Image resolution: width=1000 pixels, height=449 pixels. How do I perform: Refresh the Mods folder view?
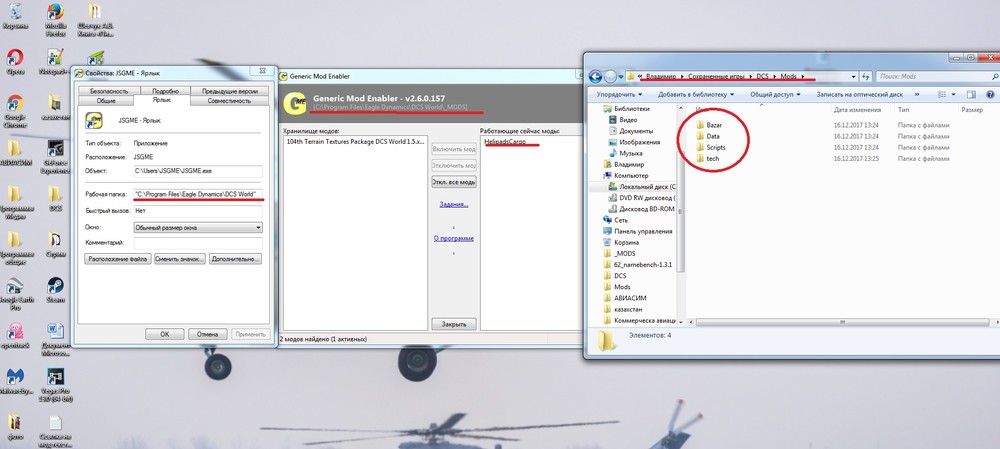(865, 77)
